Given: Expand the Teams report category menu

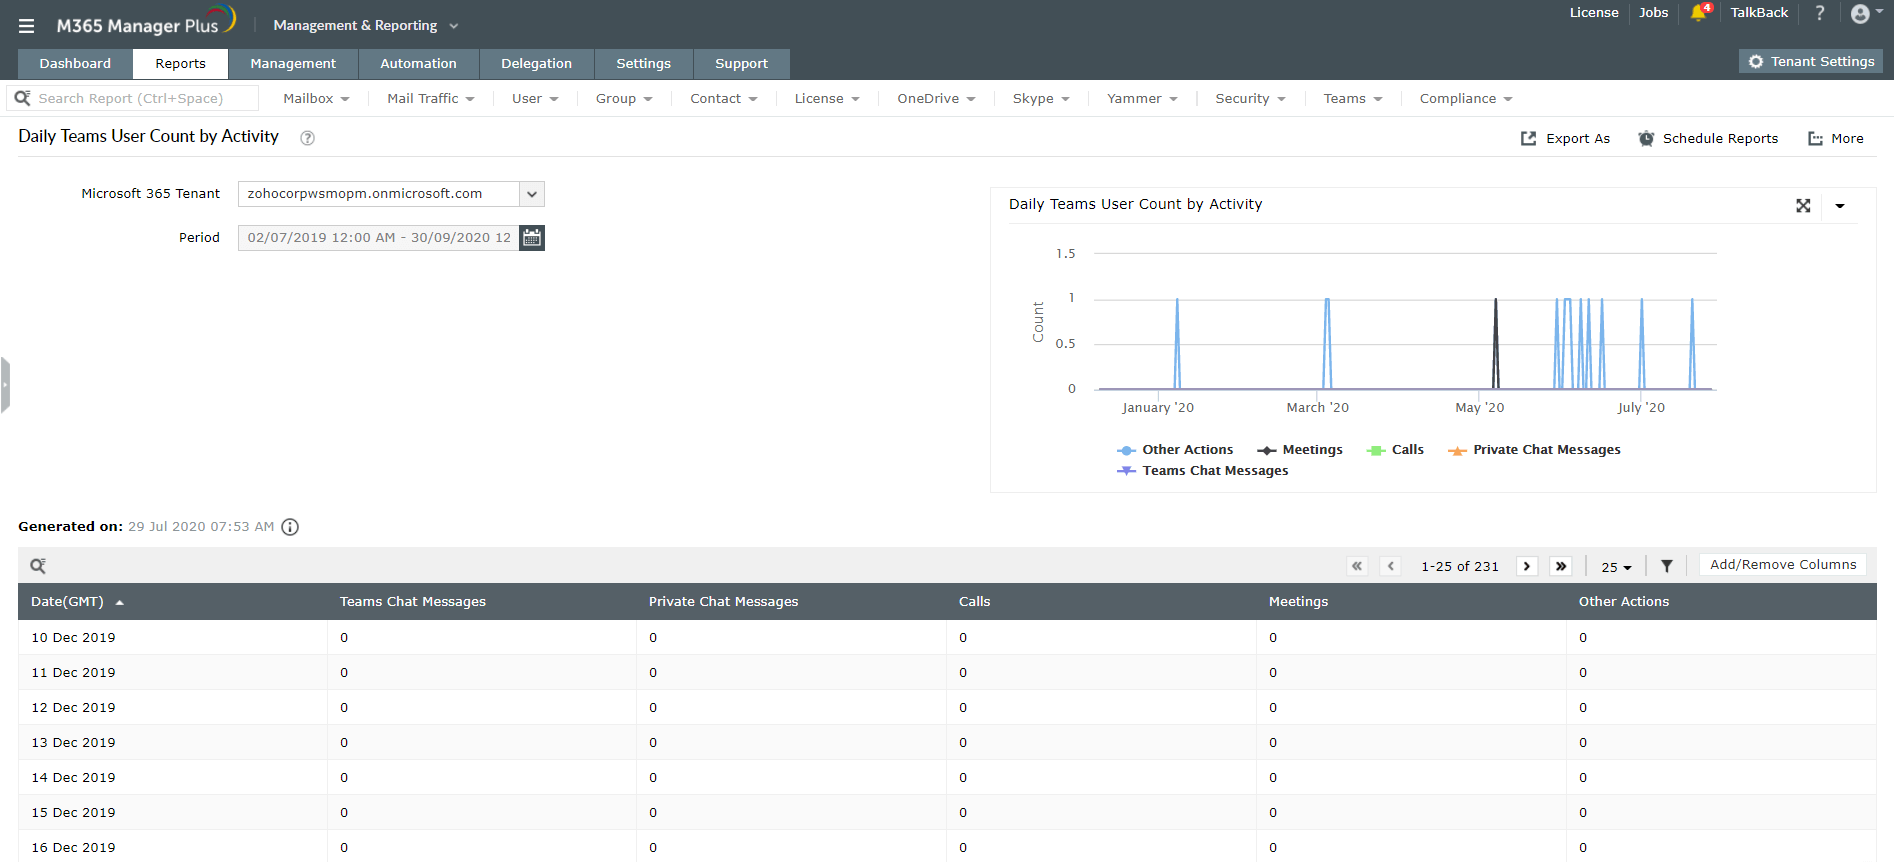Looking at the screenshot, I should [x=1352, y=99].
